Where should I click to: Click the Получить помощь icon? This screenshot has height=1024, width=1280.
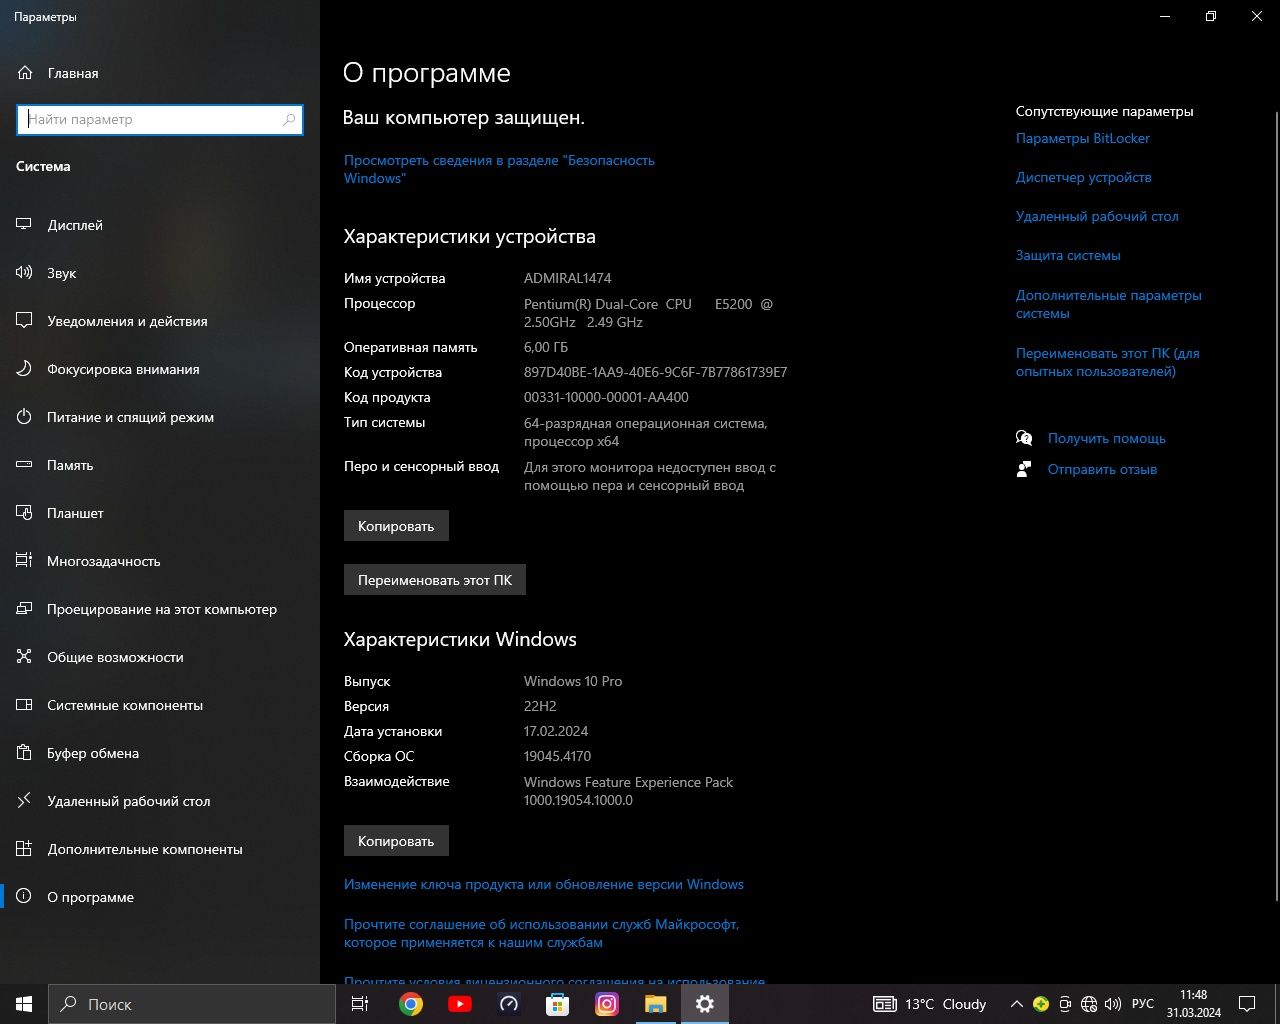1024,438
